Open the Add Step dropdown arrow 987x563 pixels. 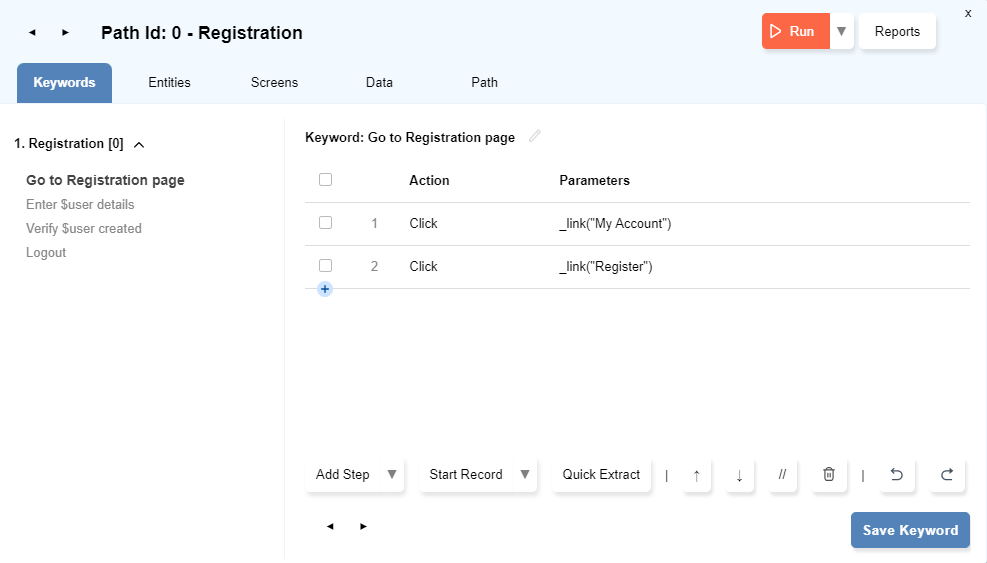point(392,475)
